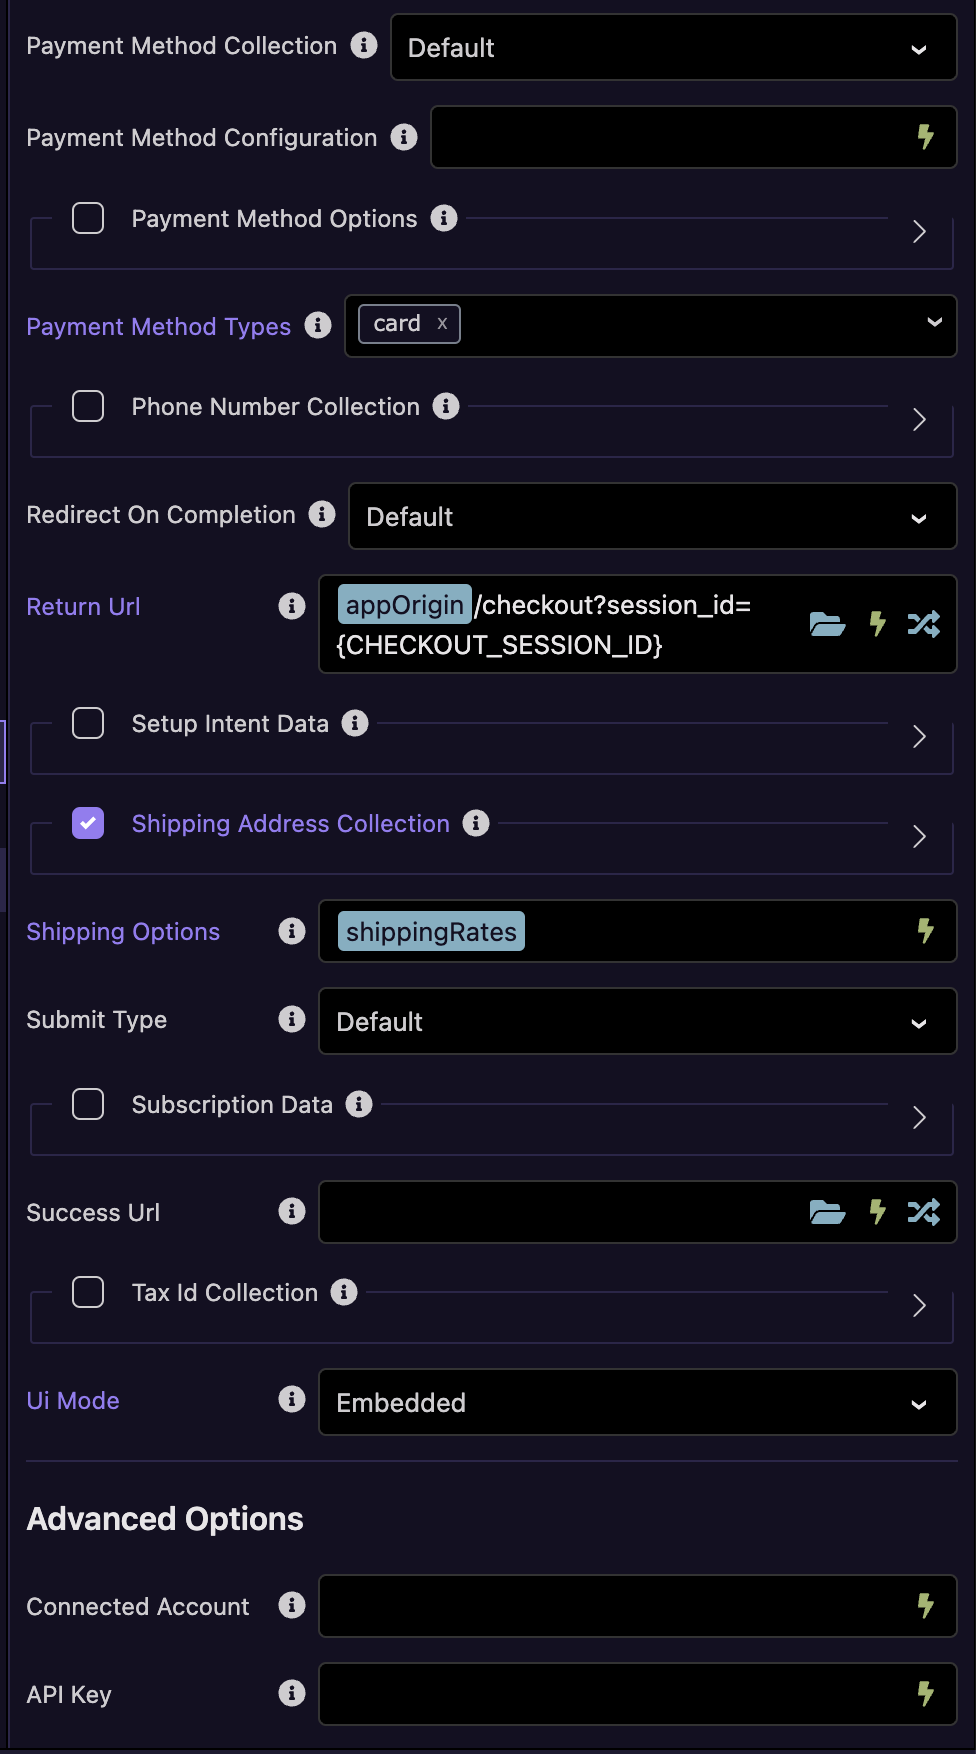Click into the Connected Account input field
This screenshot has height=1754, width=976.
click(638, 1606)
